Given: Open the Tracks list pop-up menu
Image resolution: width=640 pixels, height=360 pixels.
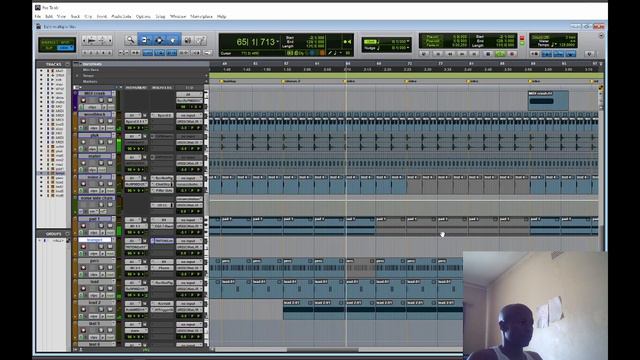Looking at the screenshot, I should coord(67,64).
